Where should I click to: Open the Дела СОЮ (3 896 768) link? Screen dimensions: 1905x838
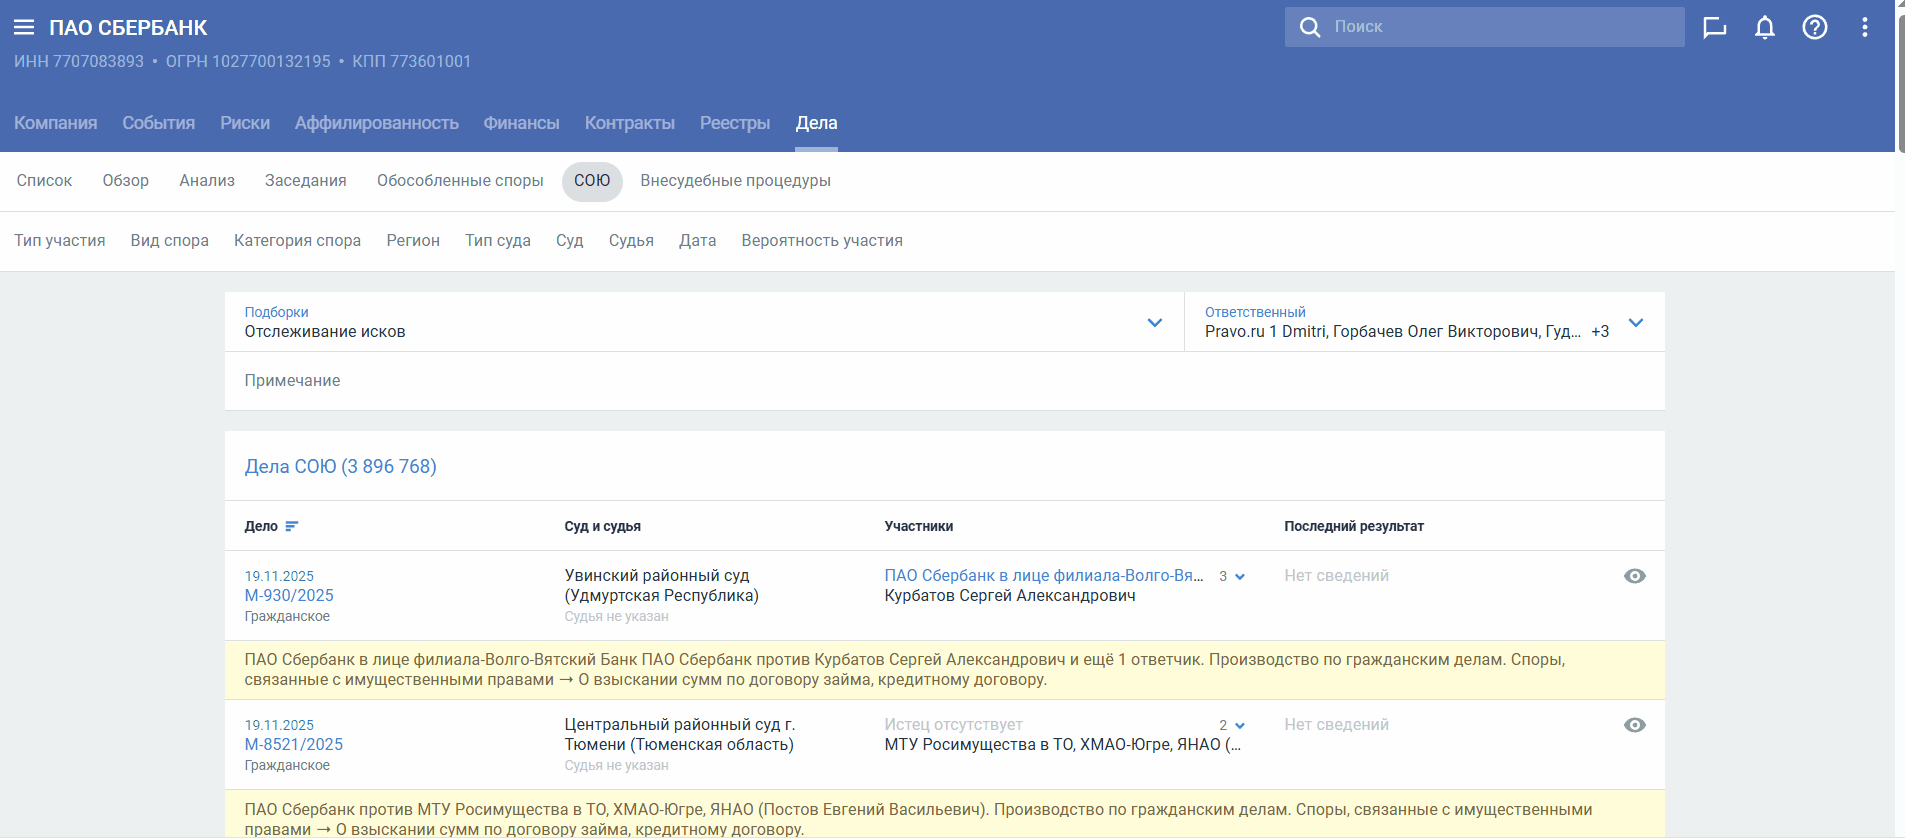[x=340, y=466]
